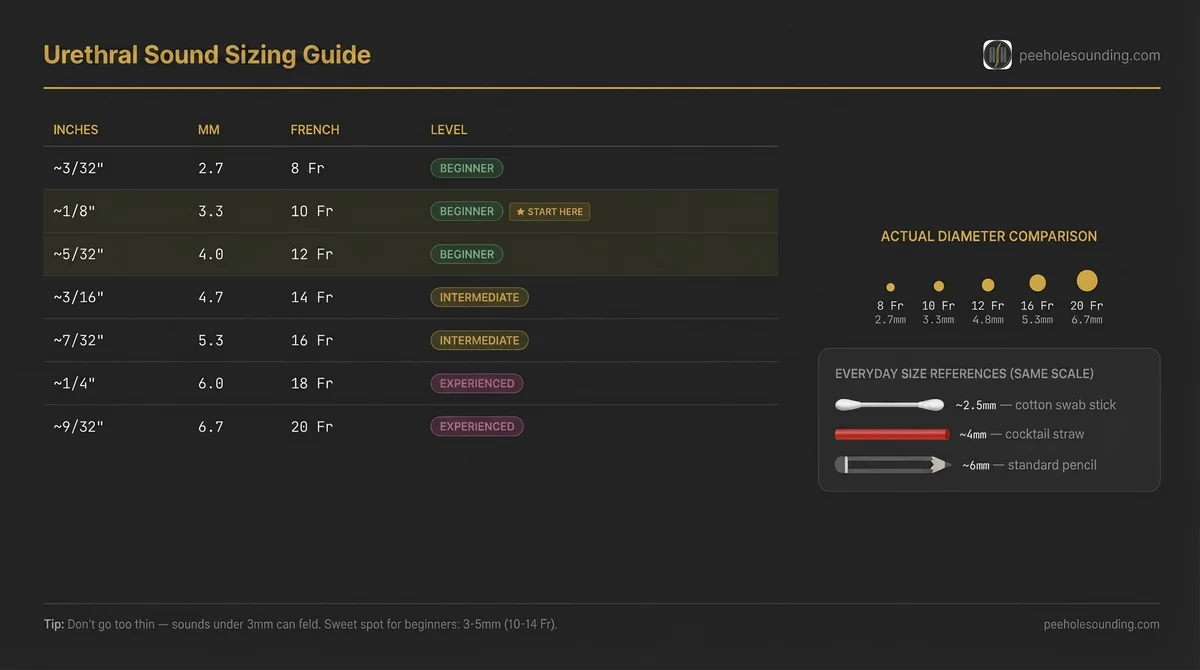Open the peeholesounding.com link in footer
The image size is (1200, 670).
point(1103,623)
